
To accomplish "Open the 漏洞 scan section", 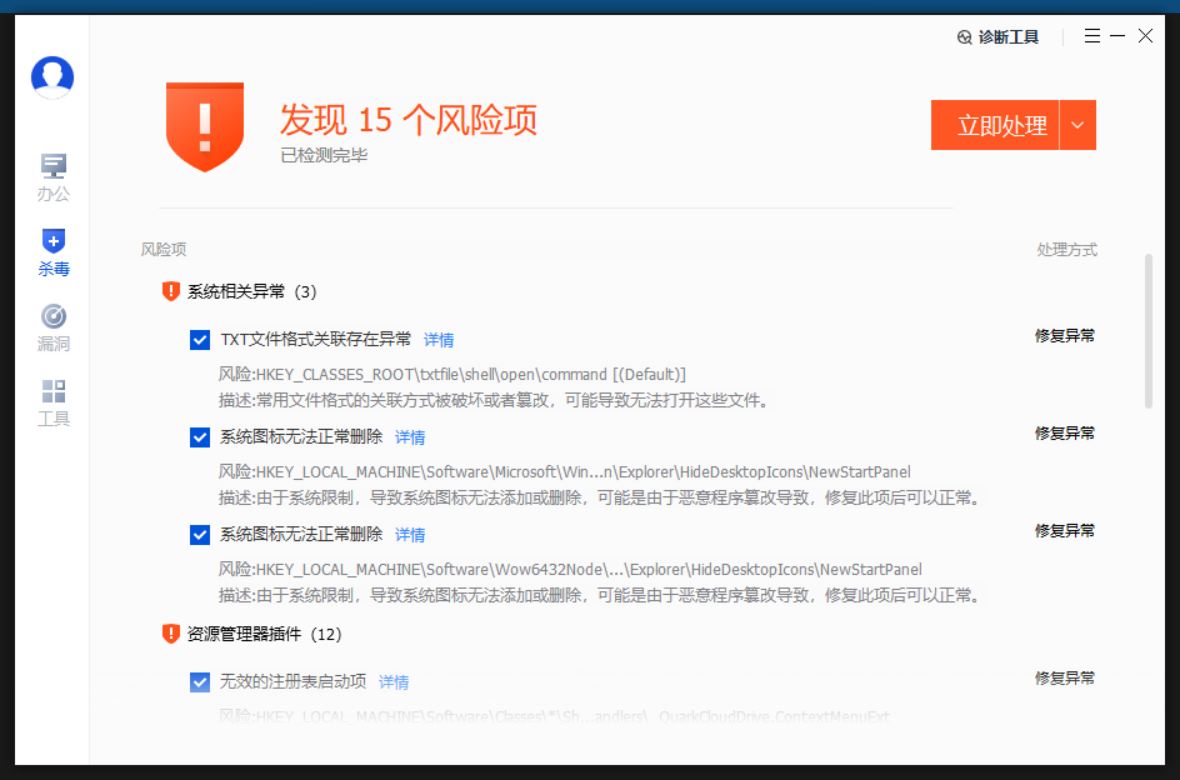I will coord(53,328).
